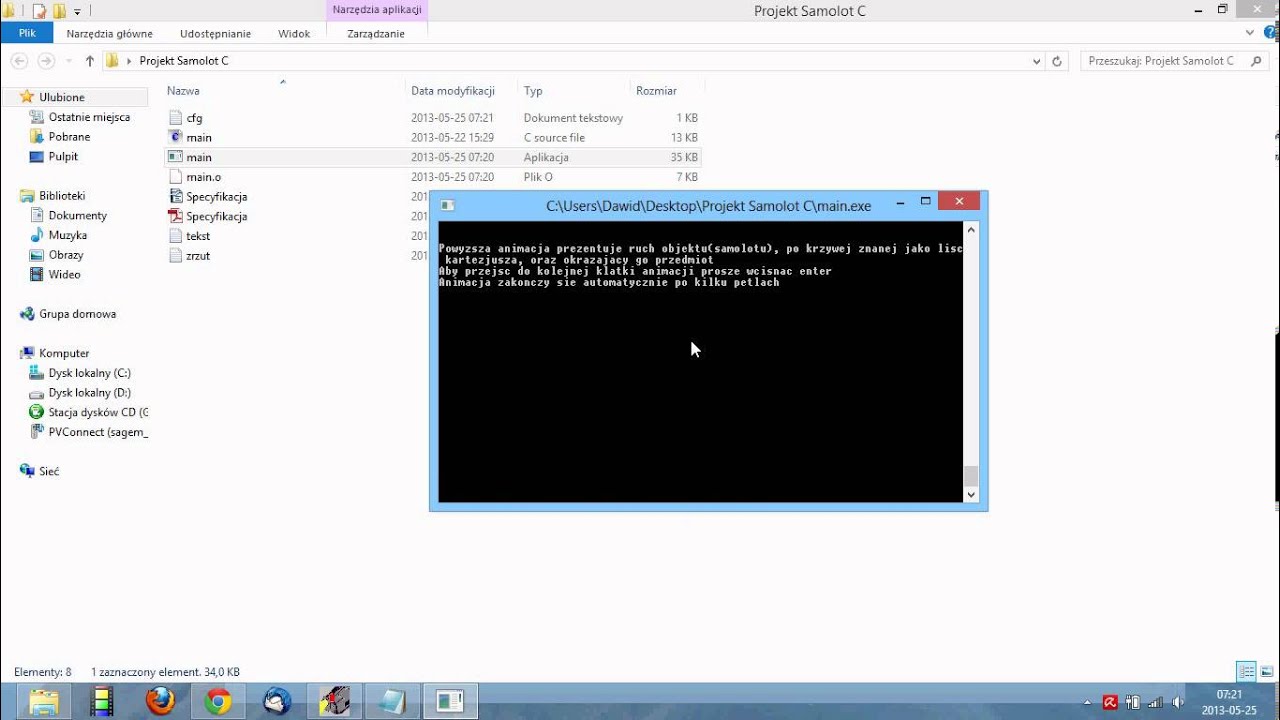Open Firefox from the taskbar

(x=160, y=702)
